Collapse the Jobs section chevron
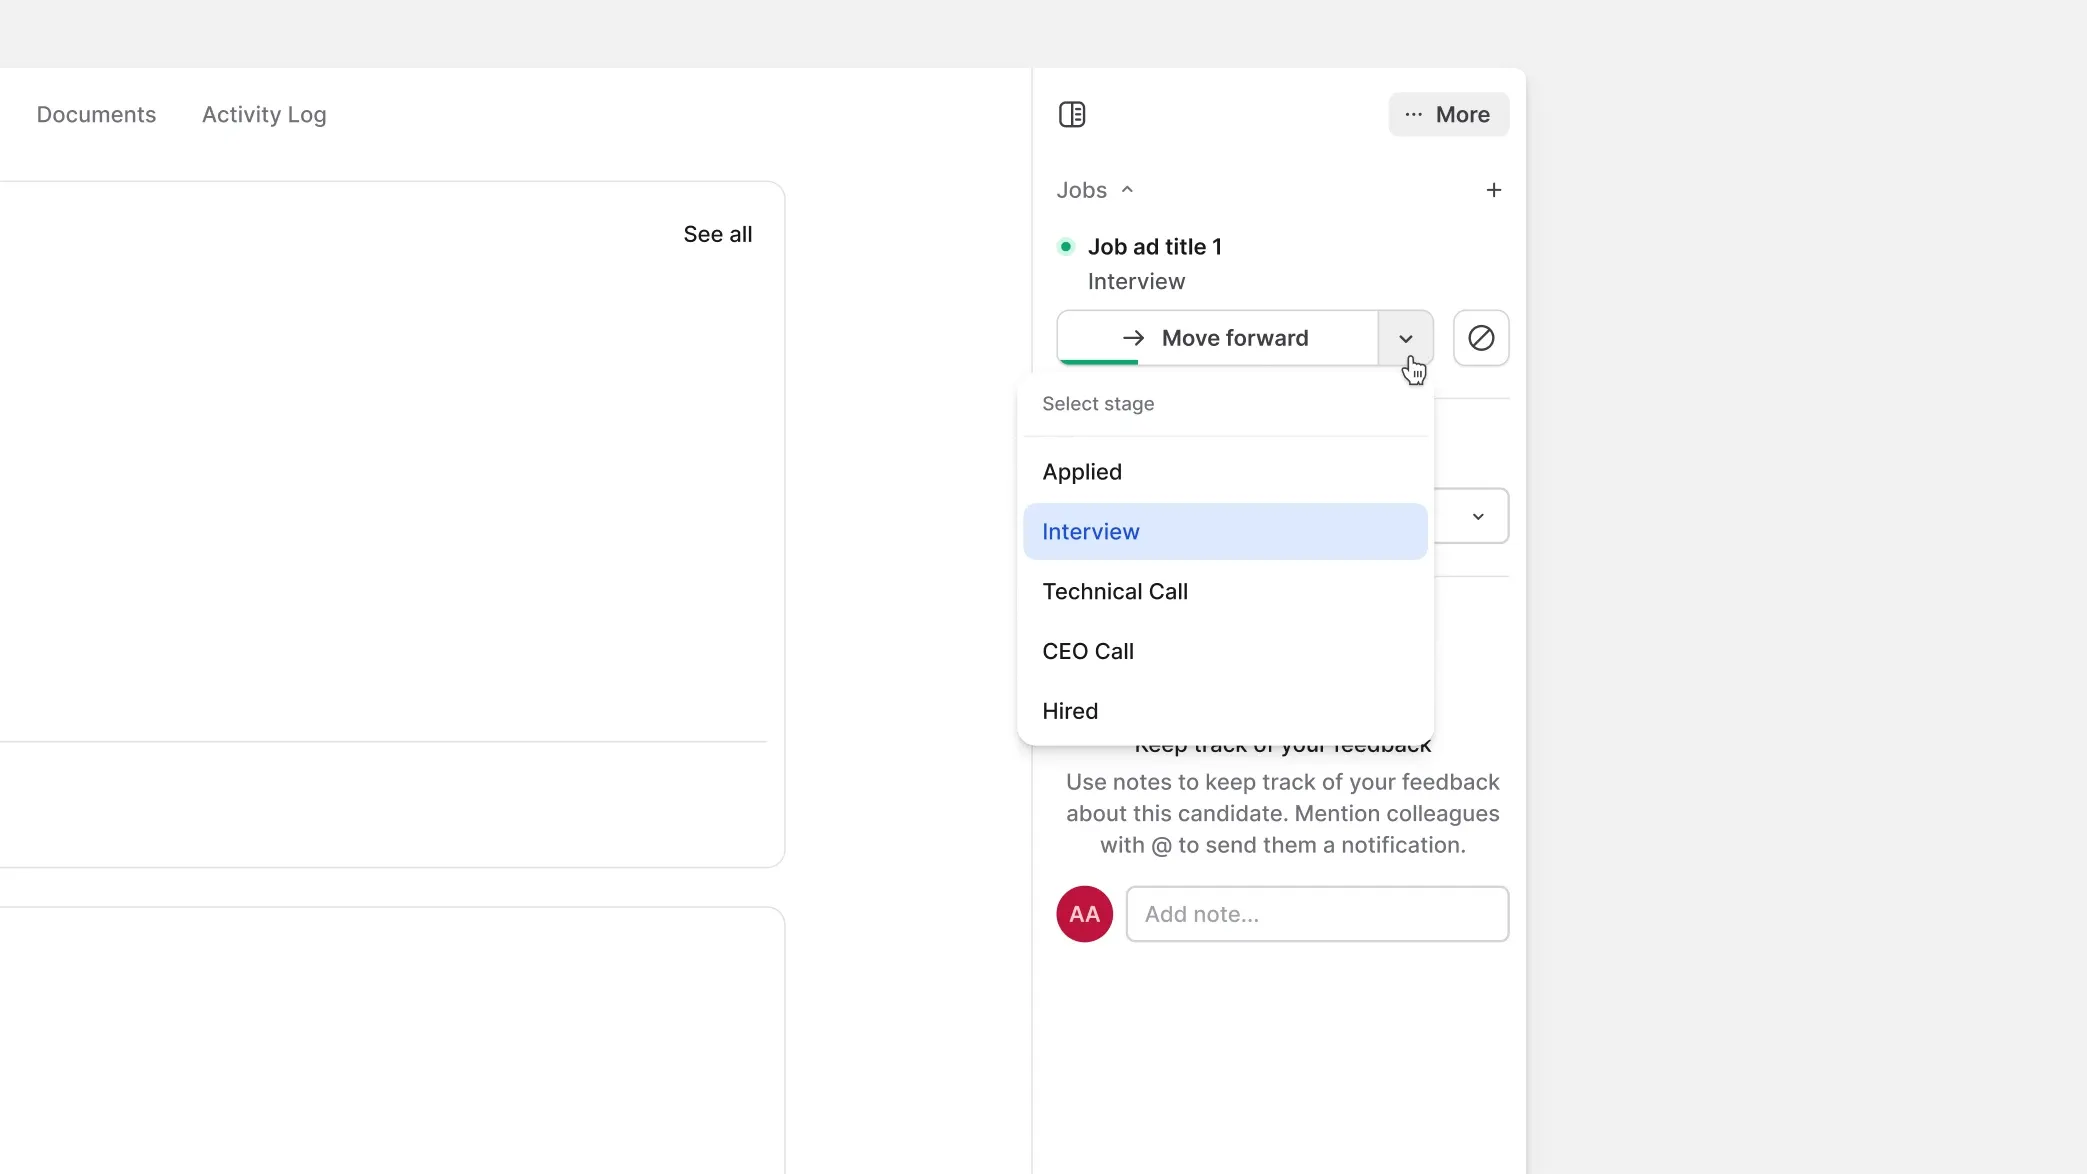 (x=1127, y=189)
